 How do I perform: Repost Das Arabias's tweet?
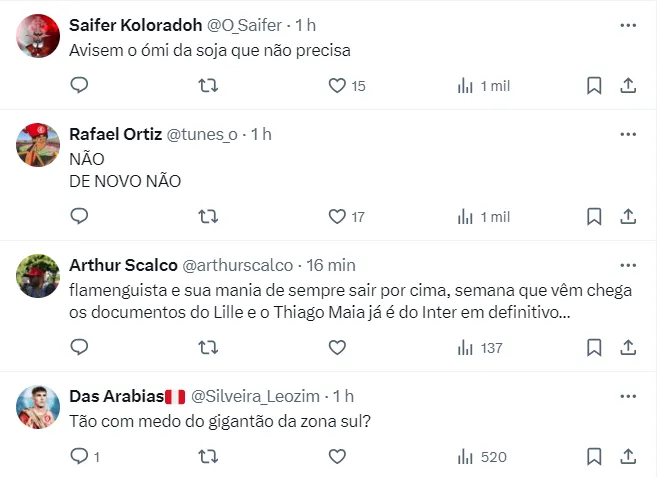[208, 457]
